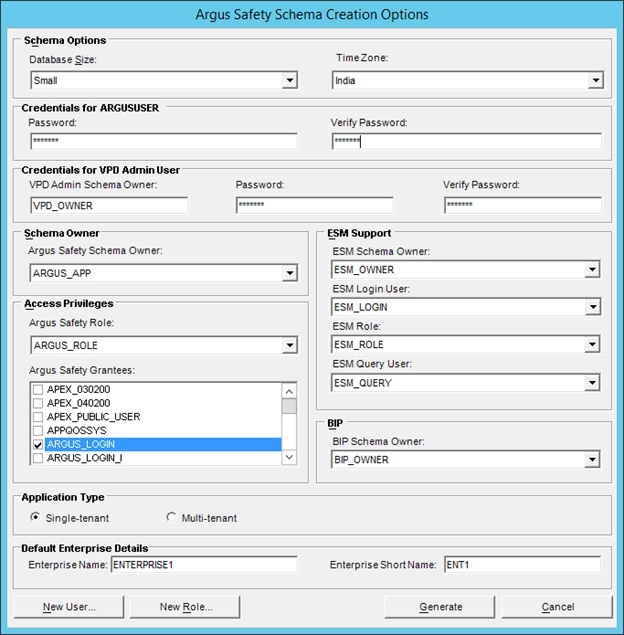Click the ESM_QUERY value
The width and height of the screenshot is (624, 635).
[x=363, y=383]
